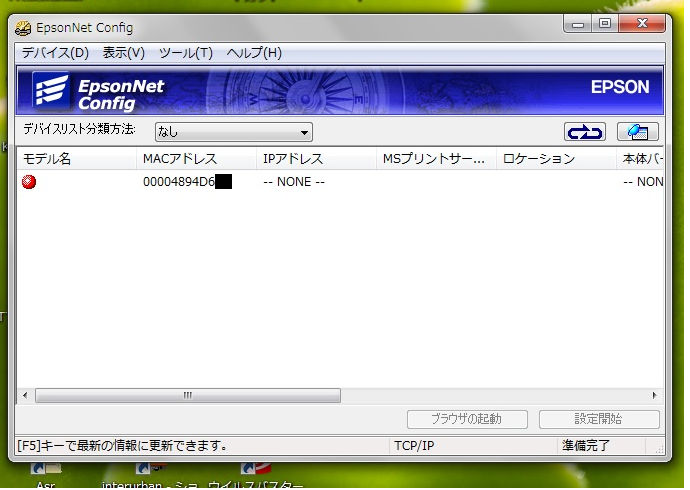Image resolution: width=690 pixels, height=490 pixels.
Task: Click the EpsonNet Config title bar icon
Action: pos(22,28)
